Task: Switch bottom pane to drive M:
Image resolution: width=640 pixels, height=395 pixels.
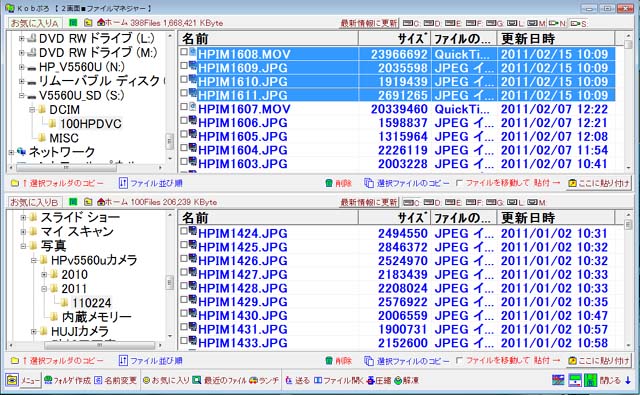Action: [x=536, y=202]
